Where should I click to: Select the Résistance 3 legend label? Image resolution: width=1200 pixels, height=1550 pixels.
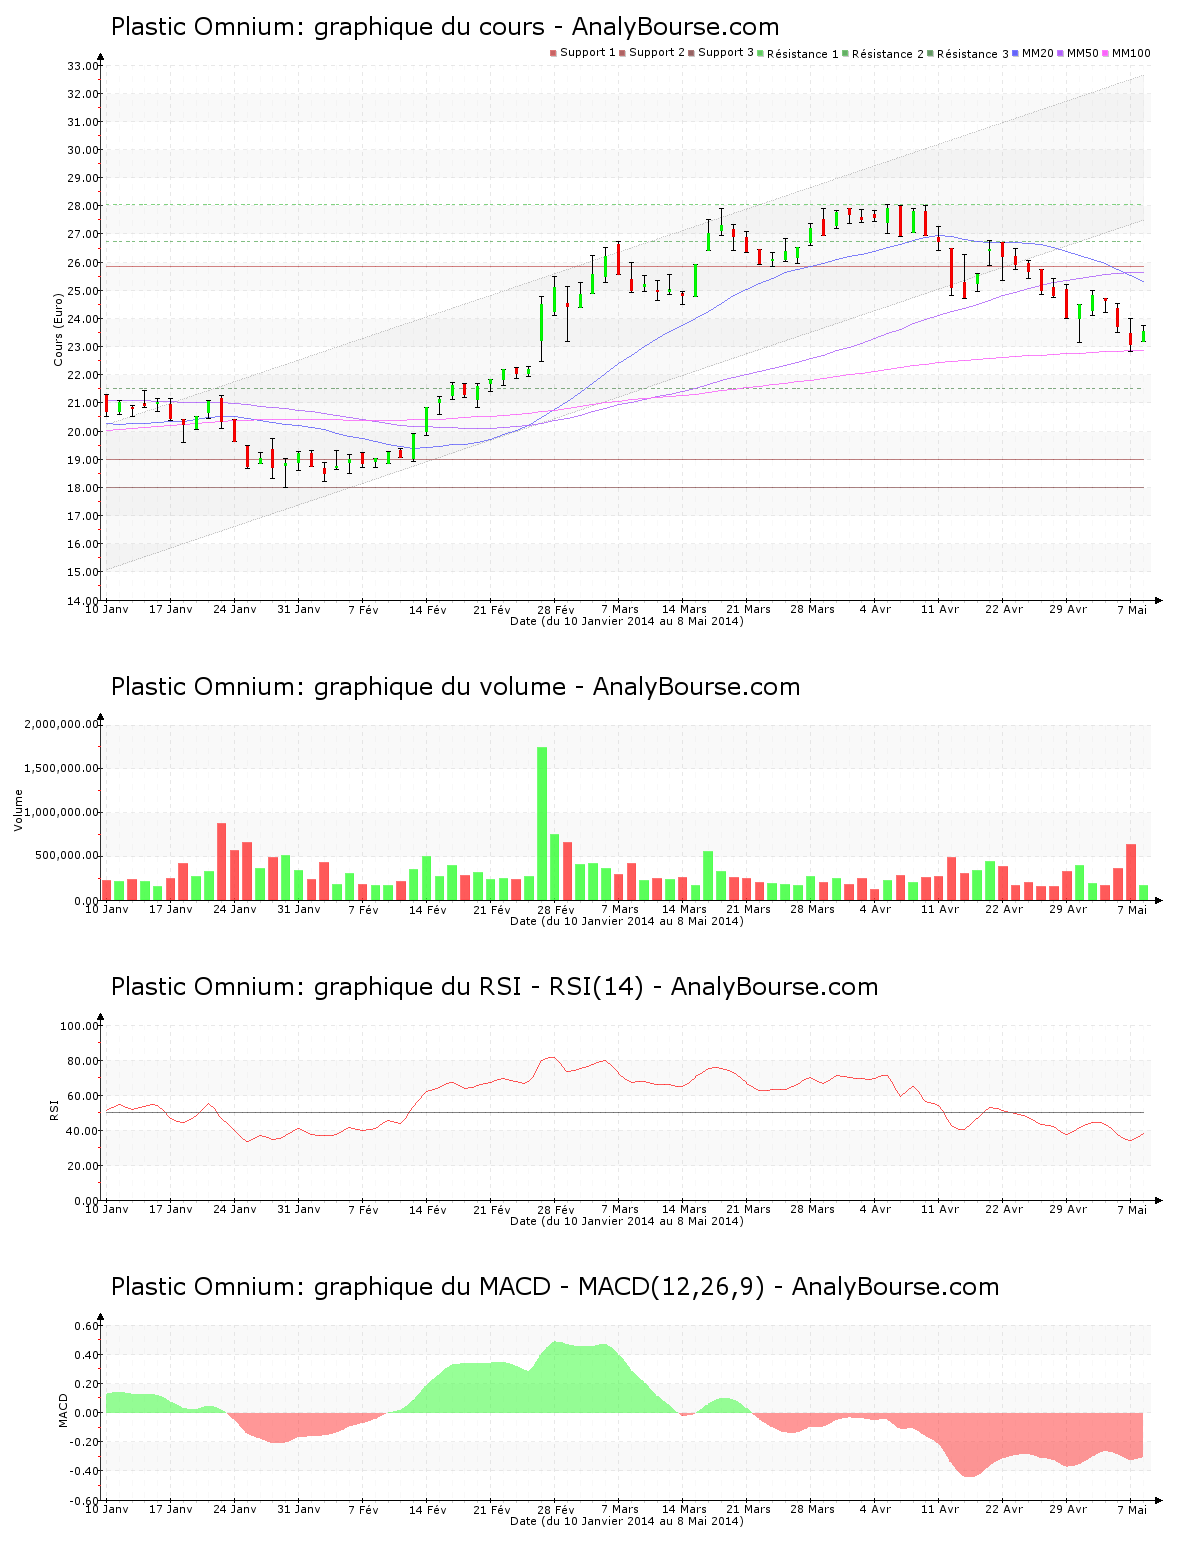(x=973, y=54)
